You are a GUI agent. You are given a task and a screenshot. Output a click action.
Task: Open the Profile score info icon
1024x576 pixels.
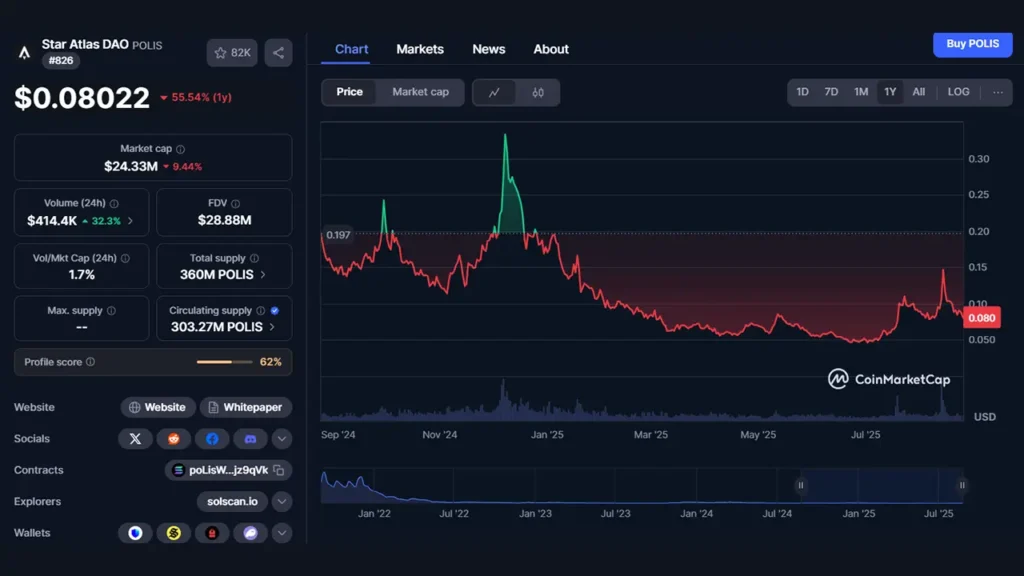[x=90, y=362]
